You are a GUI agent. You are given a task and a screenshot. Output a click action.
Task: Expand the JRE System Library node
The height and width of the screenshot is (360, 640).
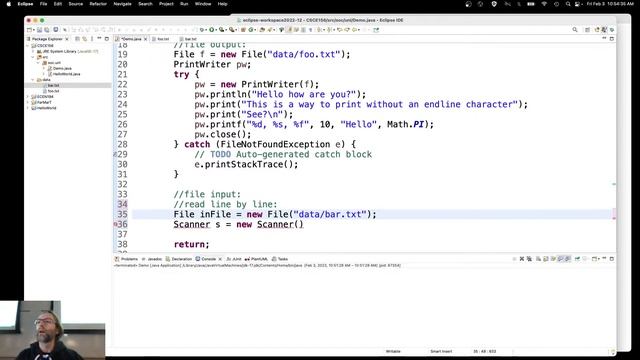point(33,51)
